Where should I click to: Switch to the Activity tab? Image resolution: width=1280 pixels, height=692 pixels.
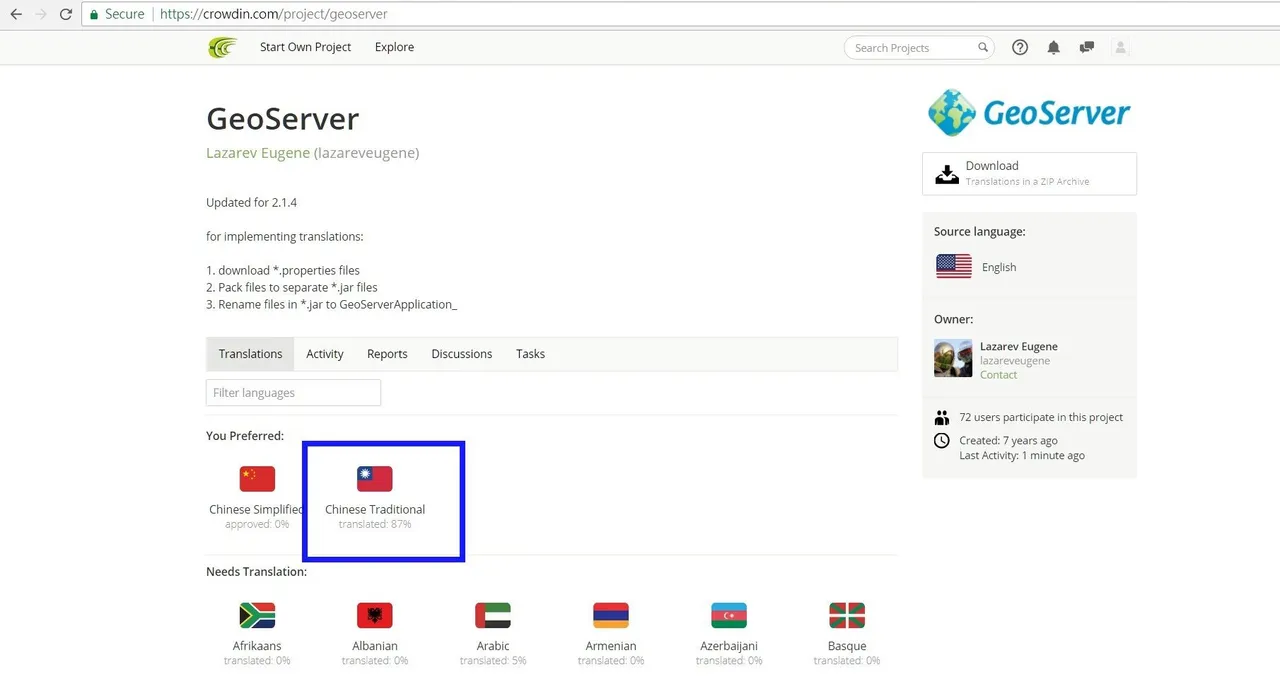(x=325, y=354)
